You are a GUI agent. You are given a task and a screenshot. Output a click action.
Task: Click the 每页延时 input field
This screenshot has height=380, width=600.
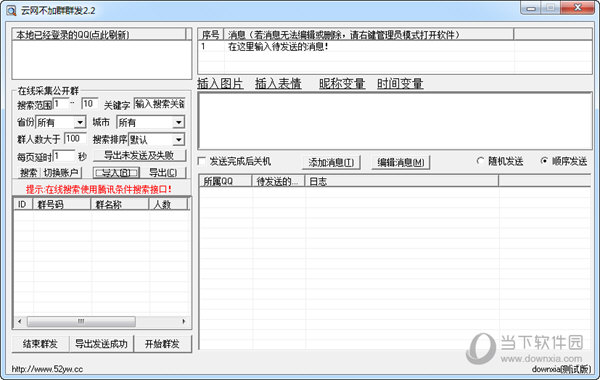pyautogui.click(x=64, y=156)
